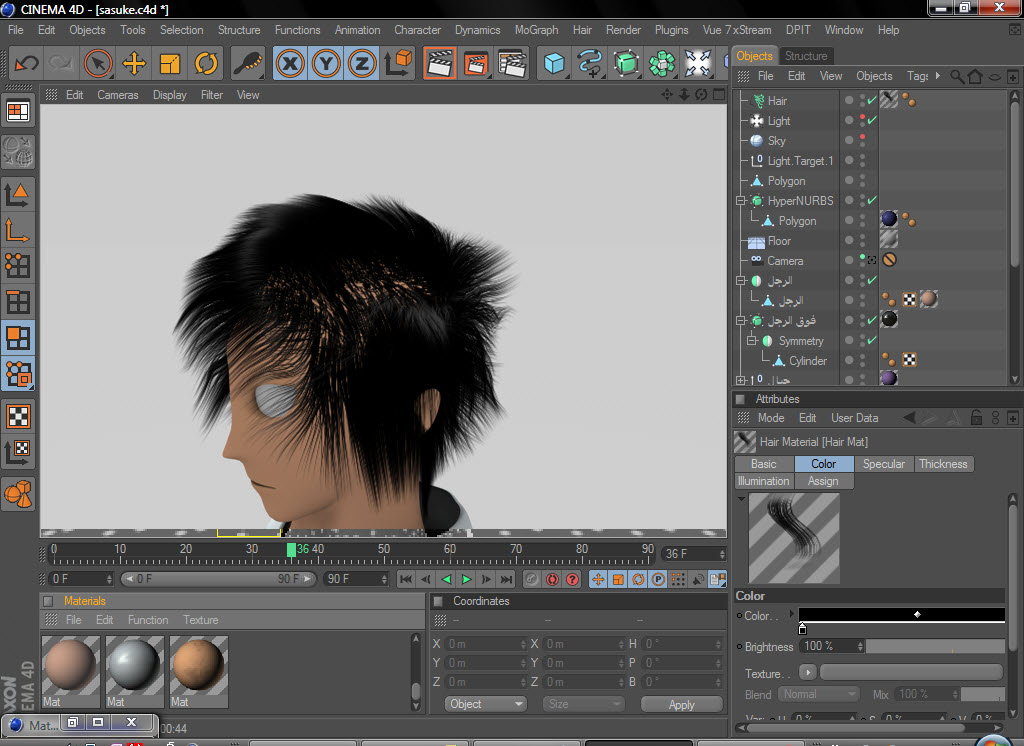Click the Hair material tag on Hair object

[x=889, y=99]
